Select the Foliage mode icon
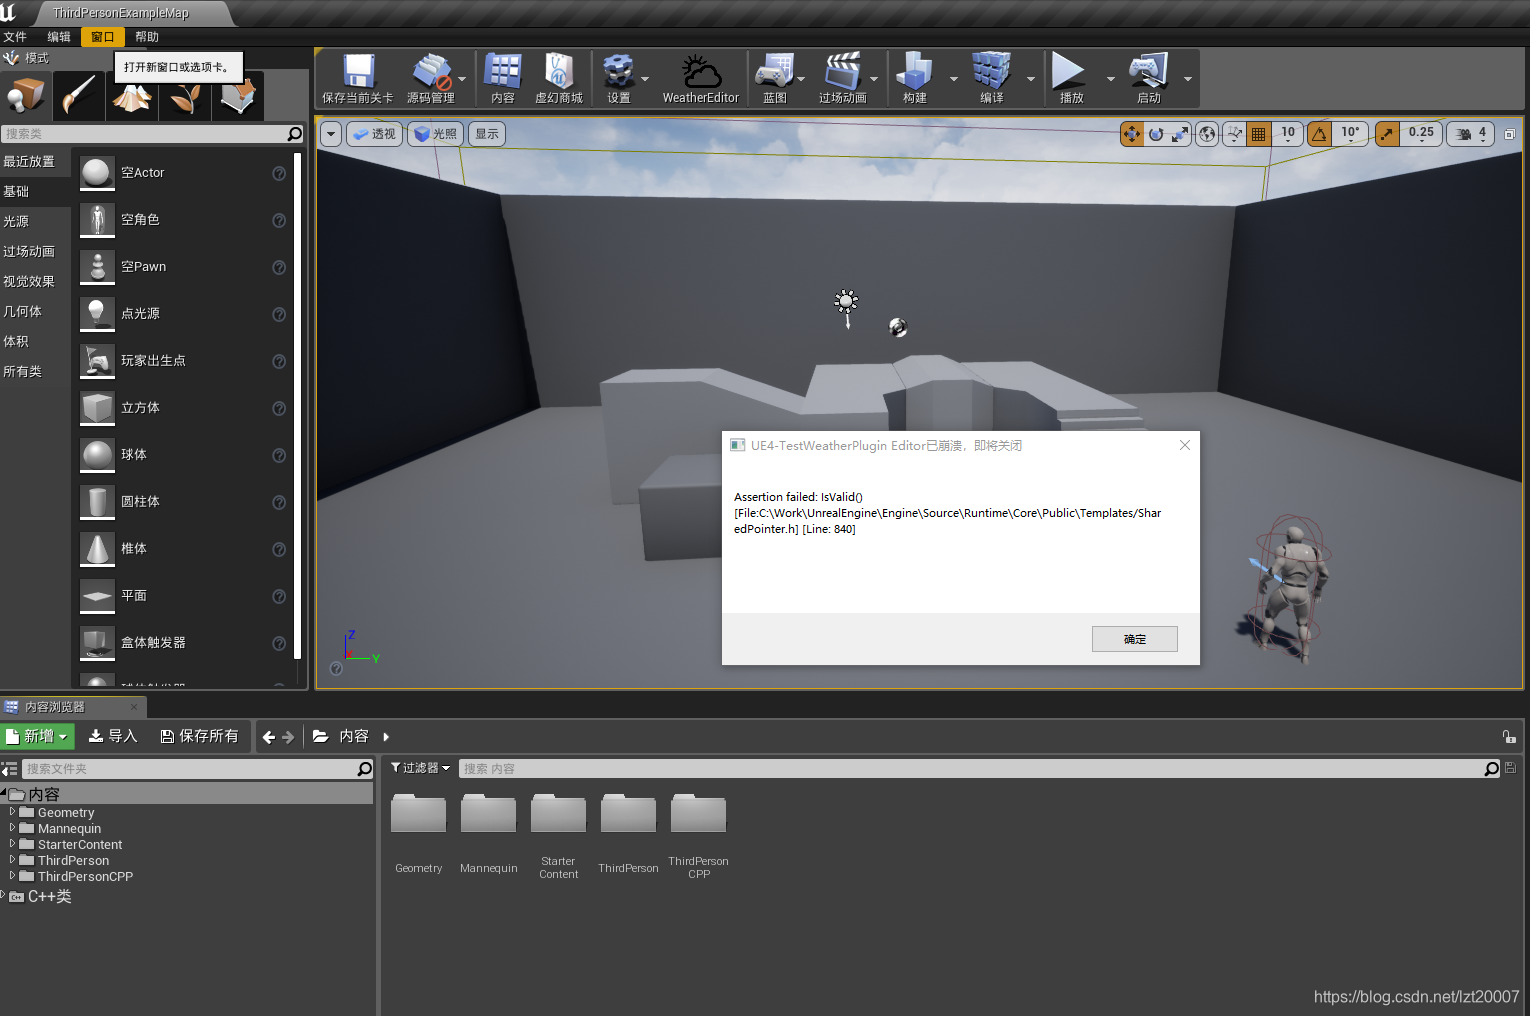This screenshot has width=1530, height=1016. point(185,96)
